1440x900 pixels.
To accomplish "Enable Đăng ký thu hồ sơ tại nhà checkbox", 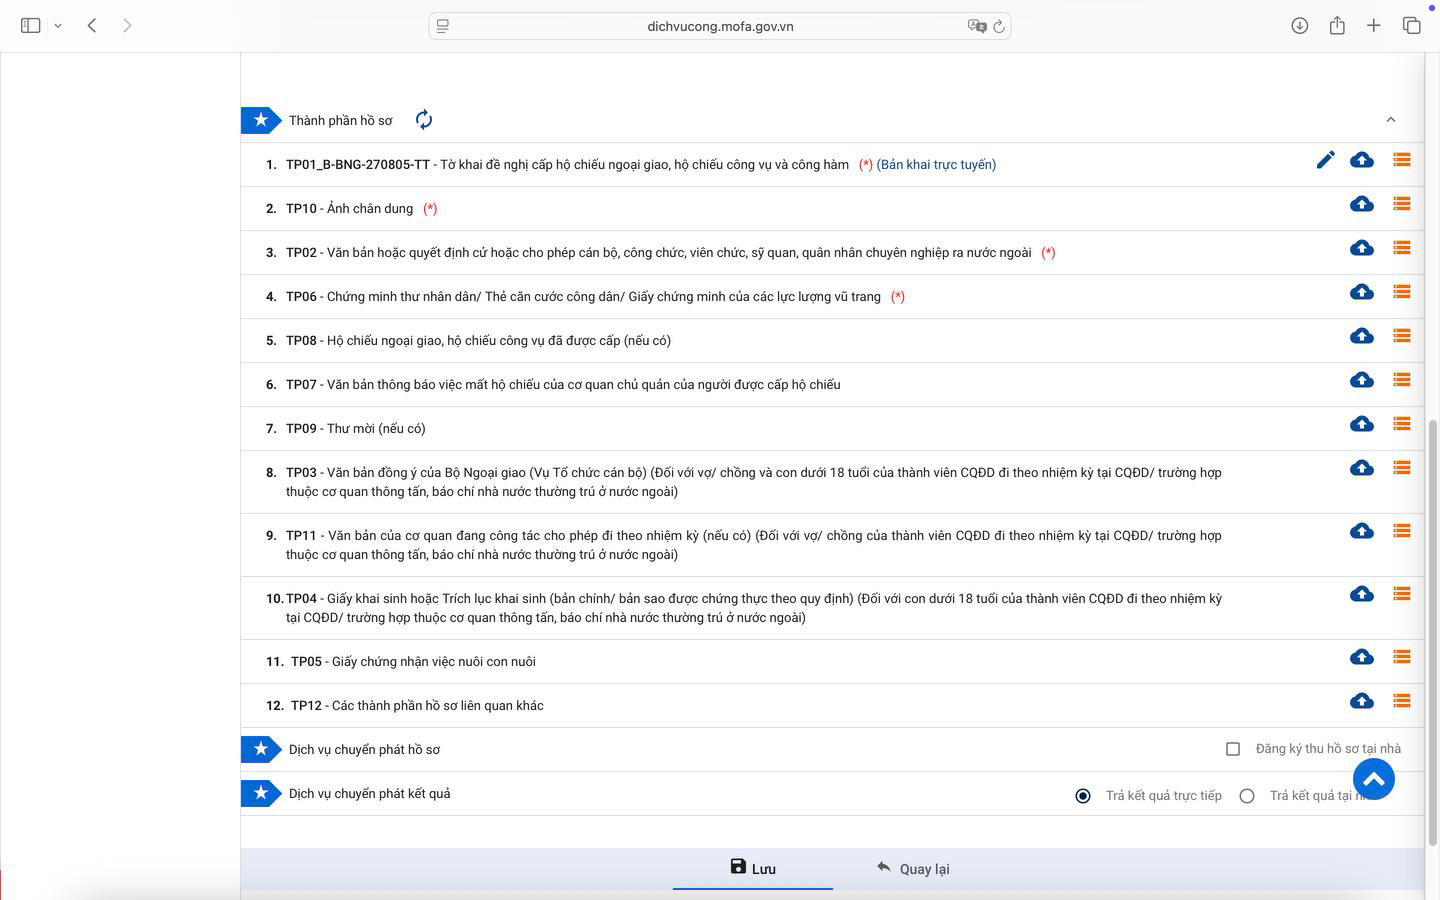I will coord(1233,749).
